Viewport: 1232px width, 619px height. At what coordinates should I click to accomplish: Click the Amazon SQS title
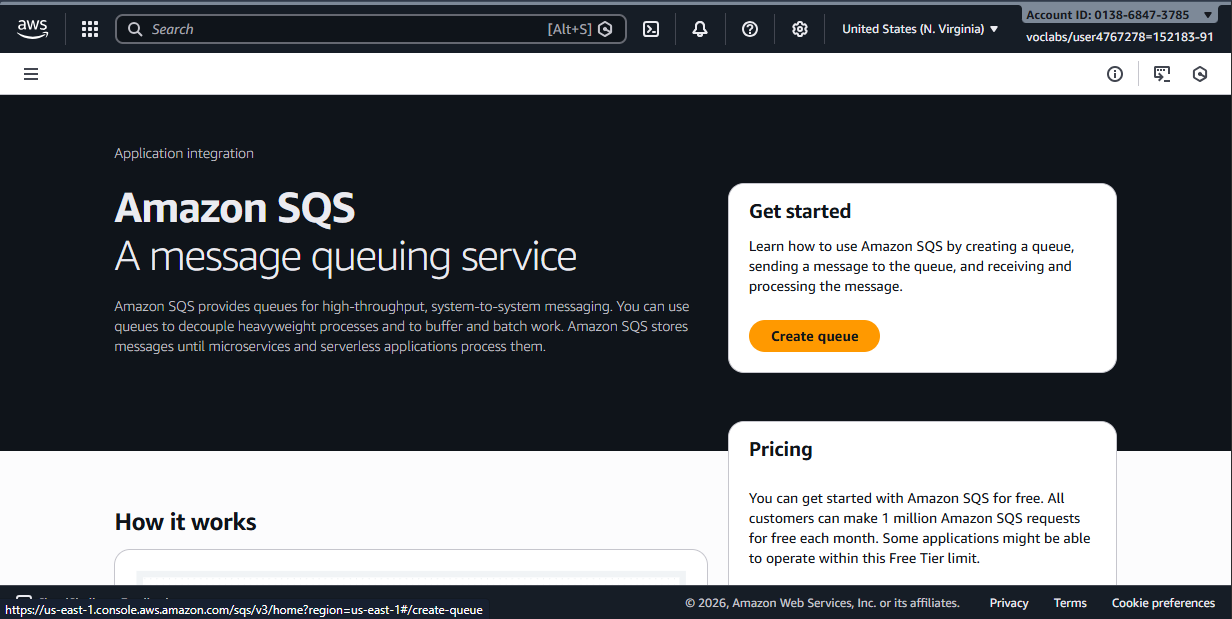coord(235,208)
